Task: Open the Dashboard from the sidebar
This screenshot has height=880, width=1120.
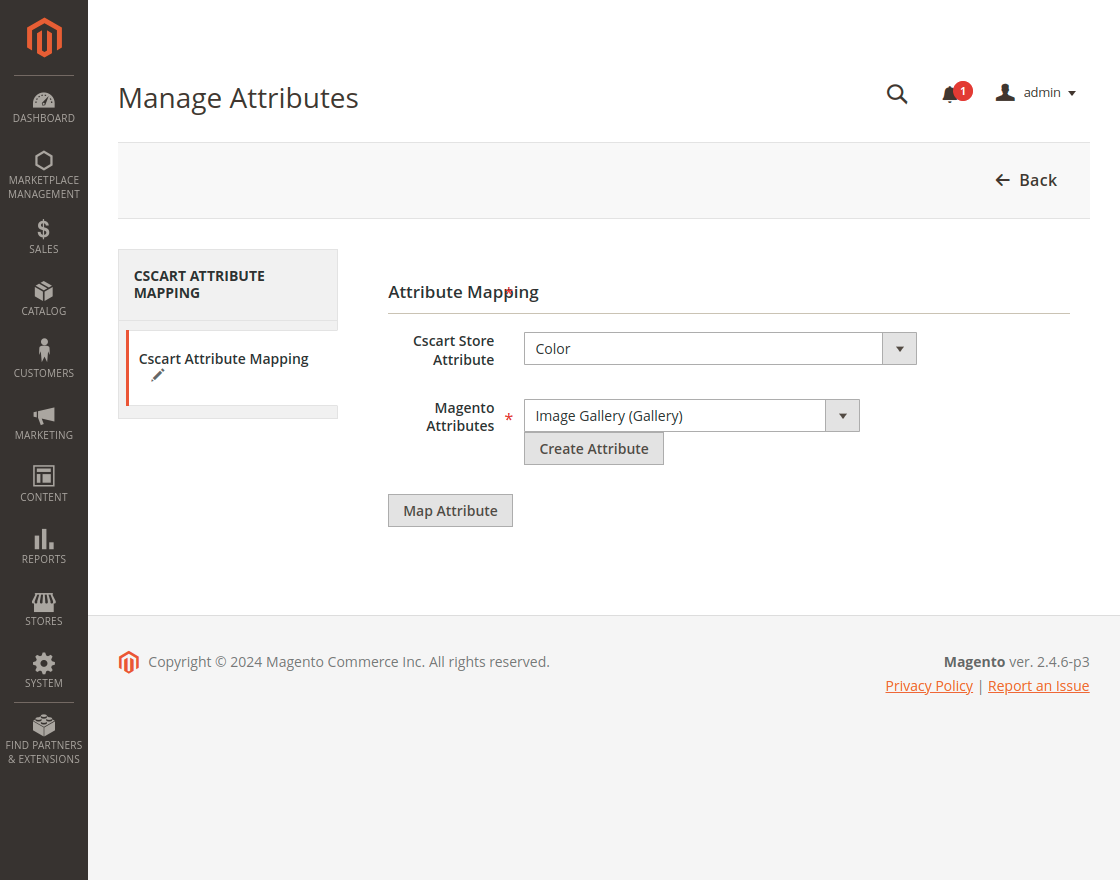Action: click(x=44, y=107)
